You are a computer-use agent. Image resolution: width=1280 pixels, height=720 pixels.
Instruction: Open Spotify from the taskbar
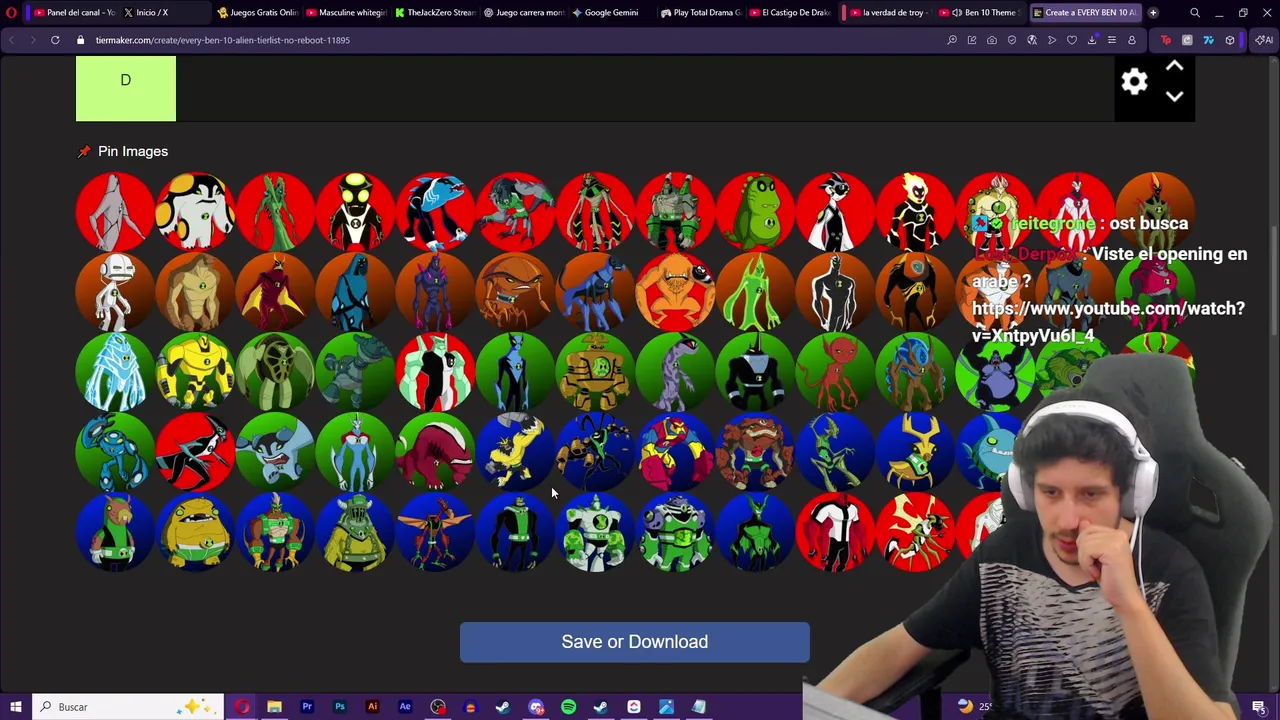pyautogui.click(x=568, y=707)
